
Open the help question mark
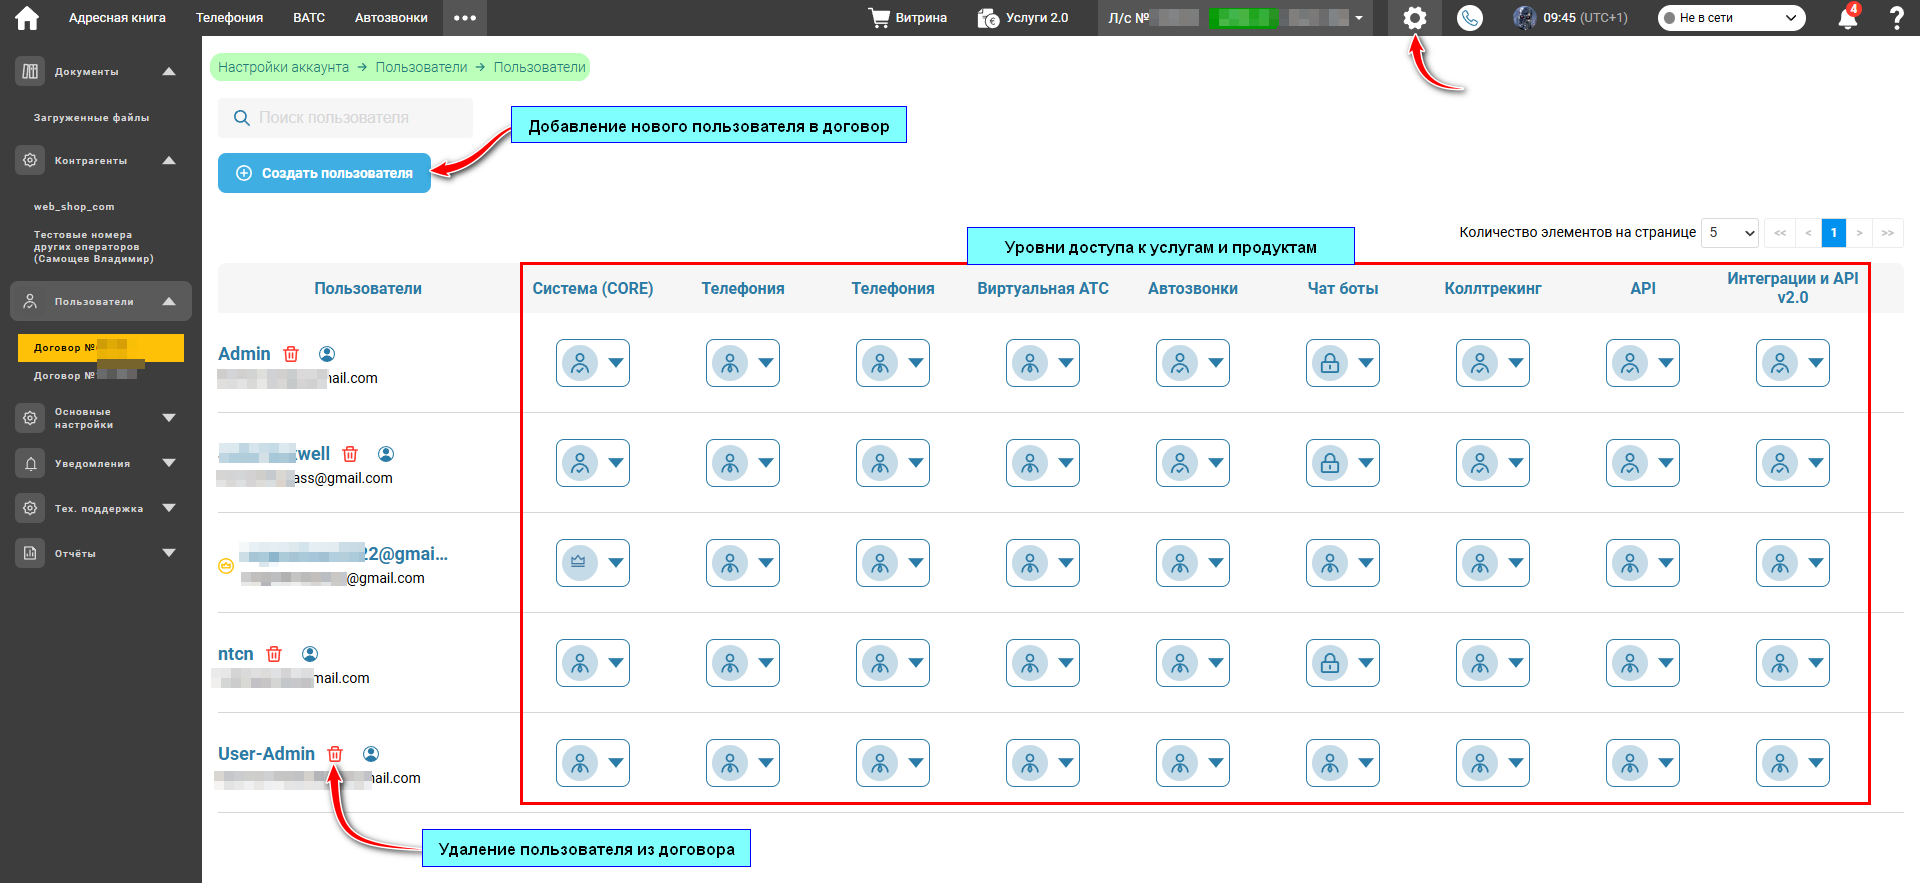click(1896, 18)
